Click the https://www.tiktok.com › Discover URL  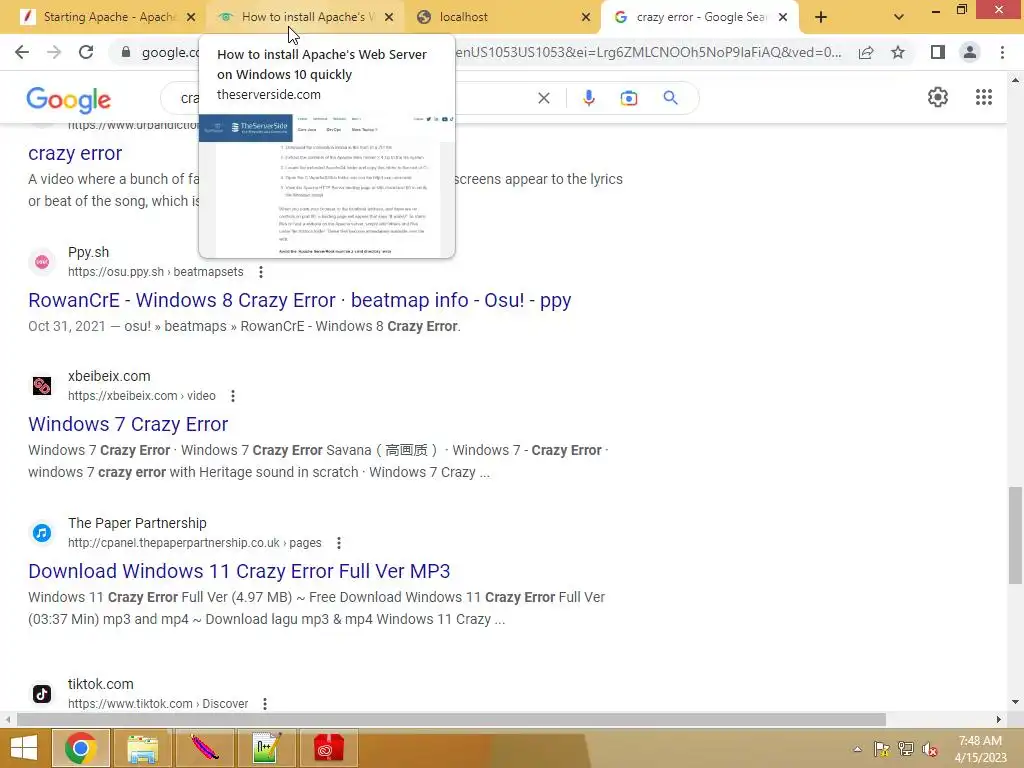tap(158, 704)
